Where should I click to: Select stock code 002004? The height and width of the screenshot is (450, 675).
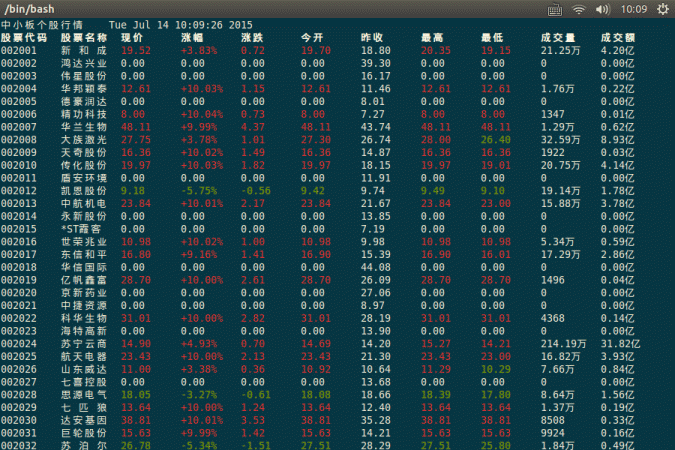point(19,89)
